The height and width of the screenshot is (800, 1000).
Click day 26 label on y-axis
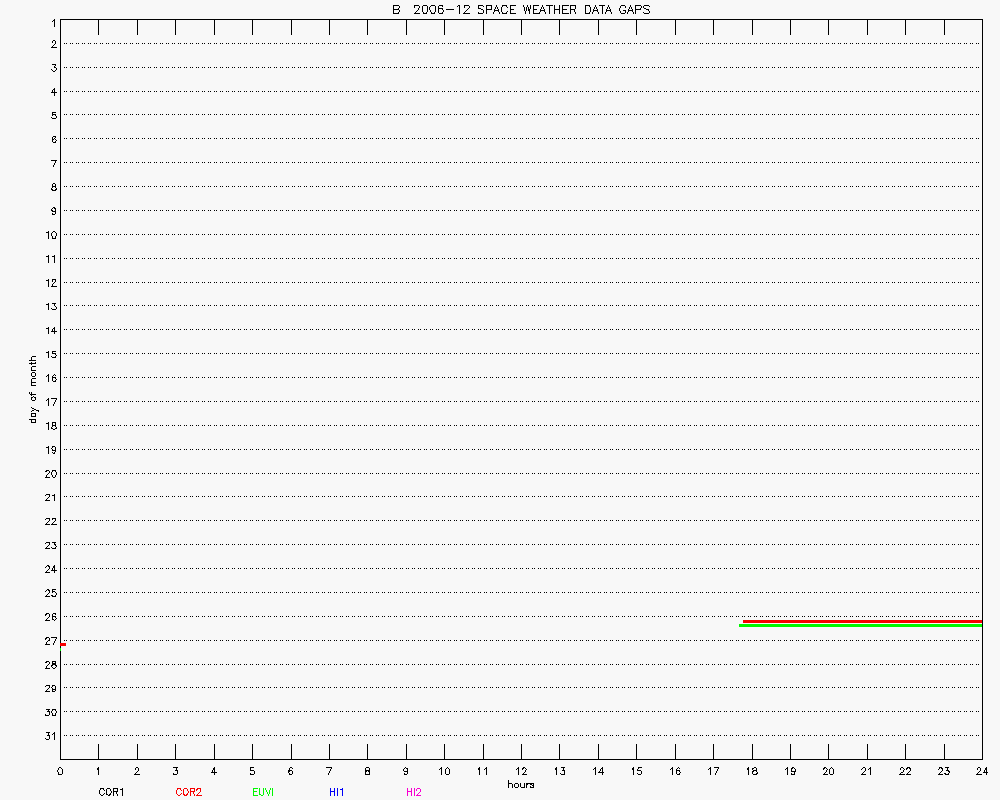click(49, 617)
